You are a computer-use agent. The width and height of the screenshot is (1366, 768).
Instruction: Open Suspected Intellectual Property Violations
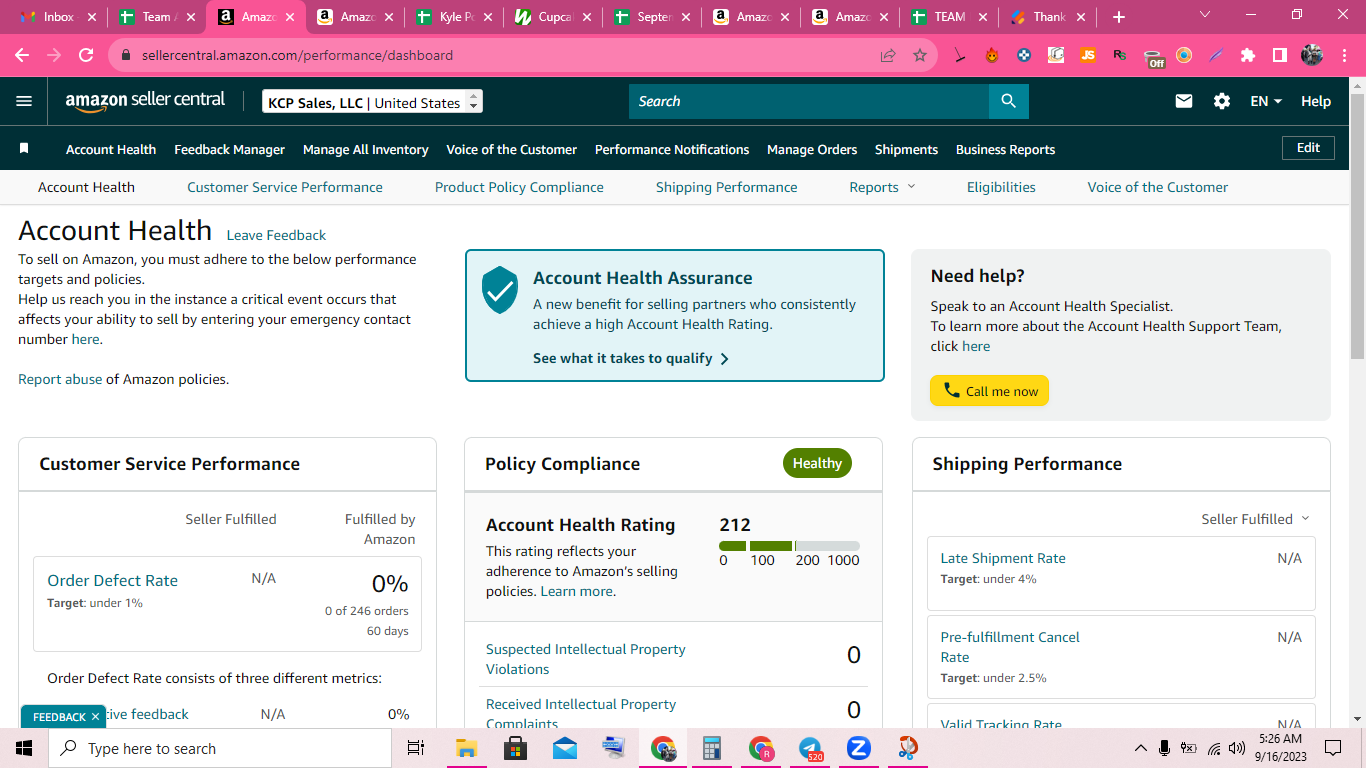585,659
